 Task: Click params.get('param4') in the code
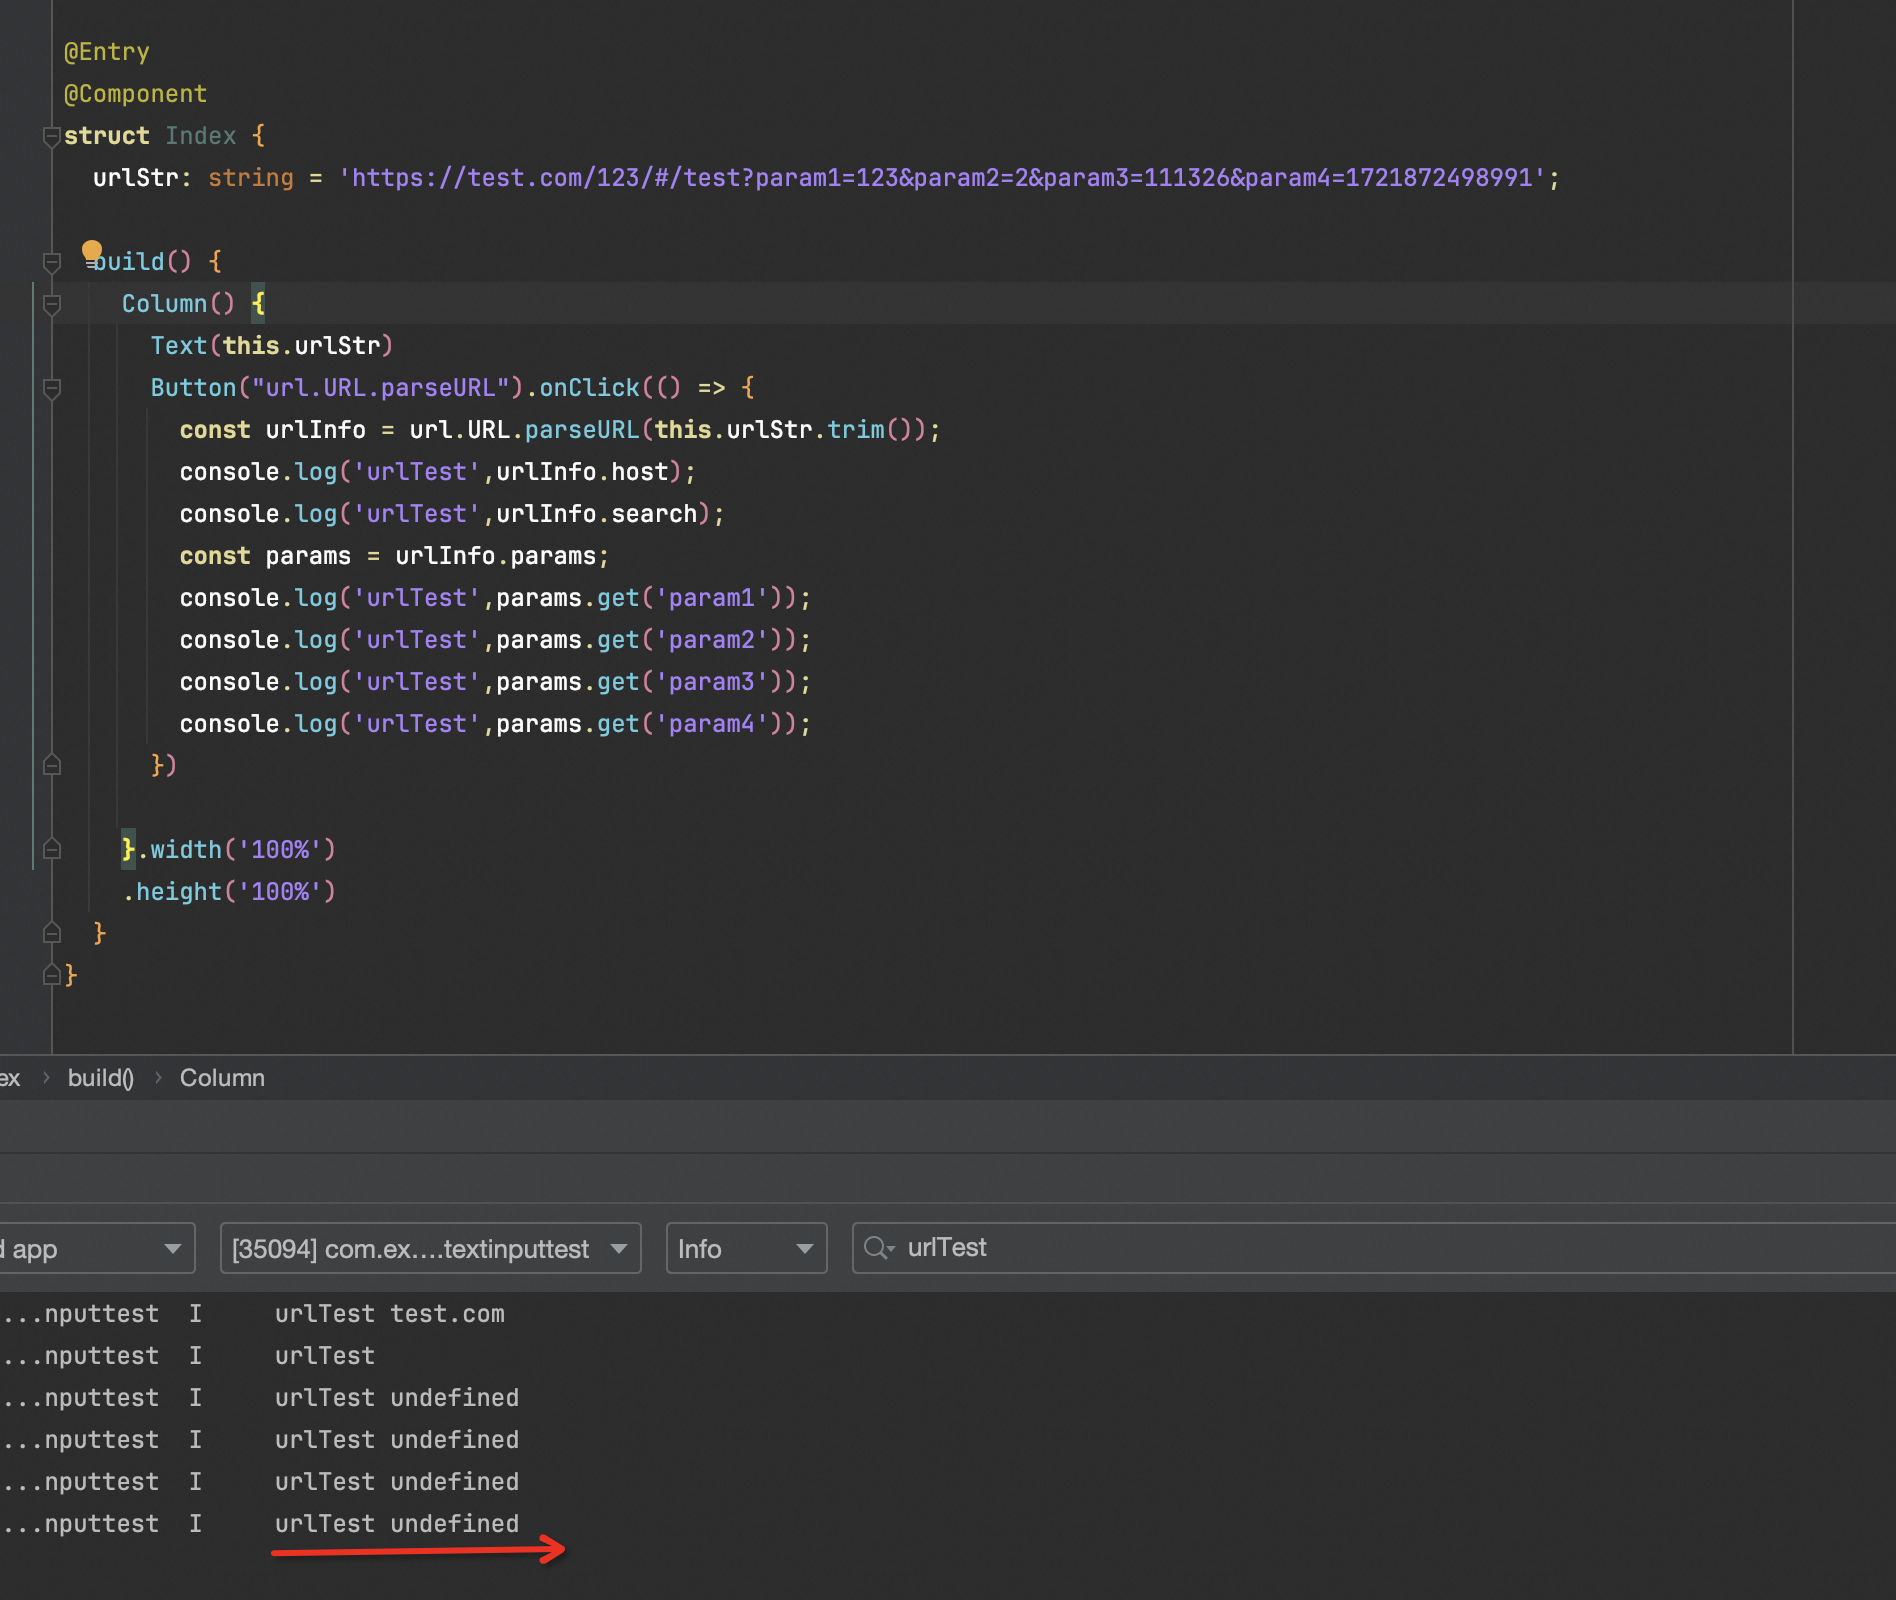coord(640,724)
